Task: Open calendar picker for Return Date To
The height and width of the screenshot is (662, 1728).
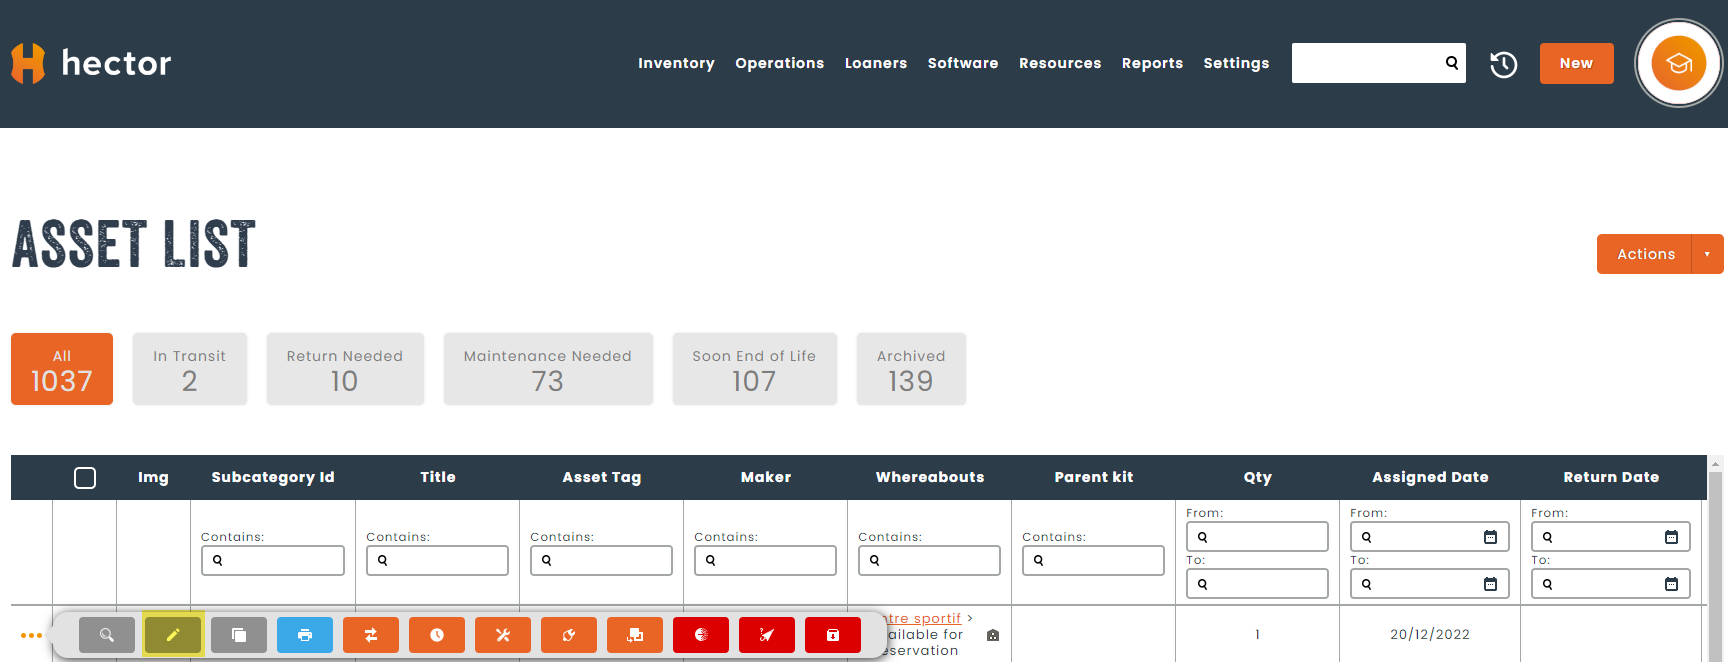Action: click(1671, 584)
